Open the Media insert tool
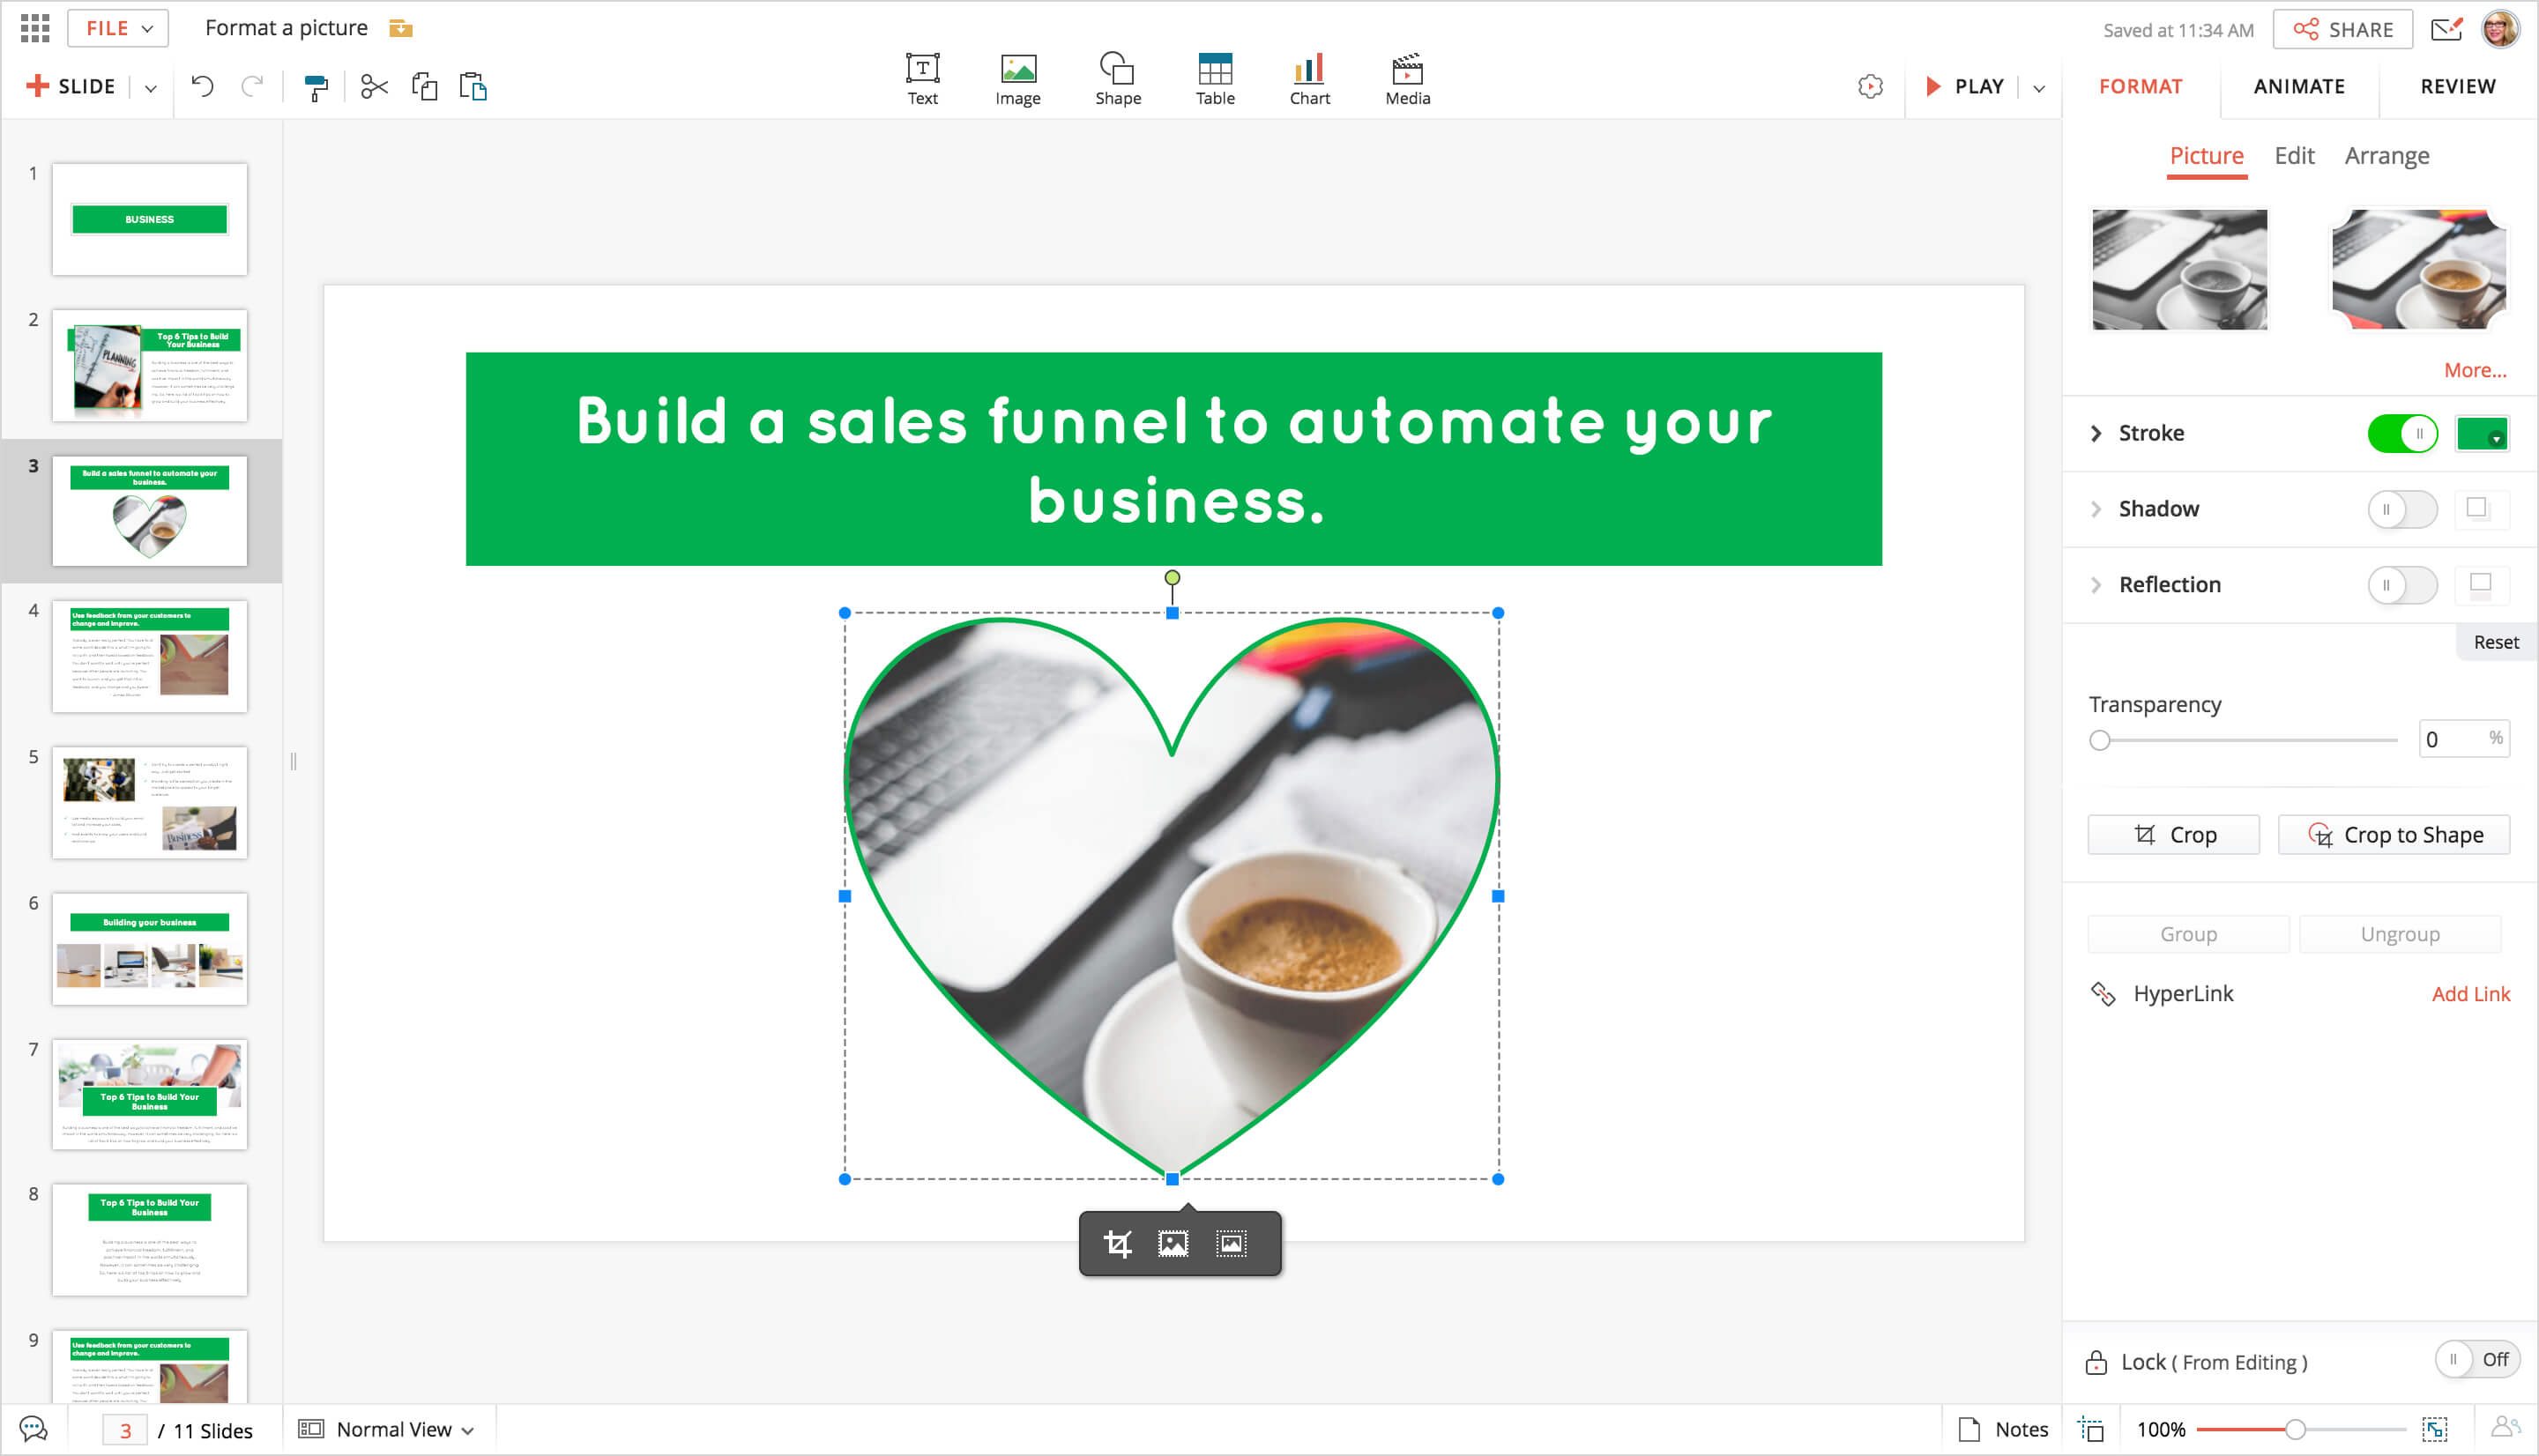This screenshot has width=2539, height=1456. click(x=1407, y=79)
